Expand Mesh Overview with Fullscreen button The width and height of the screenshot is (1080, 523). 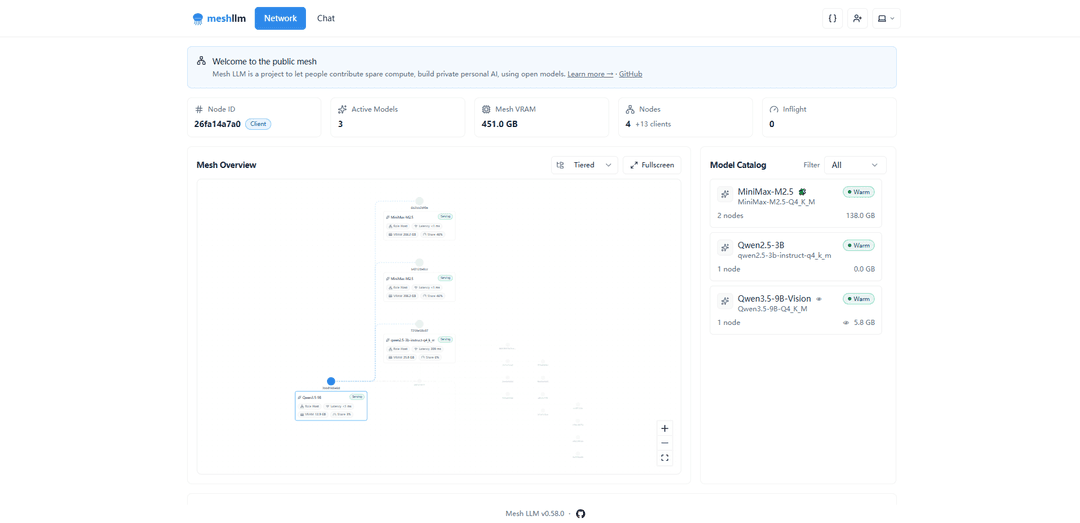tap(652, 165)
